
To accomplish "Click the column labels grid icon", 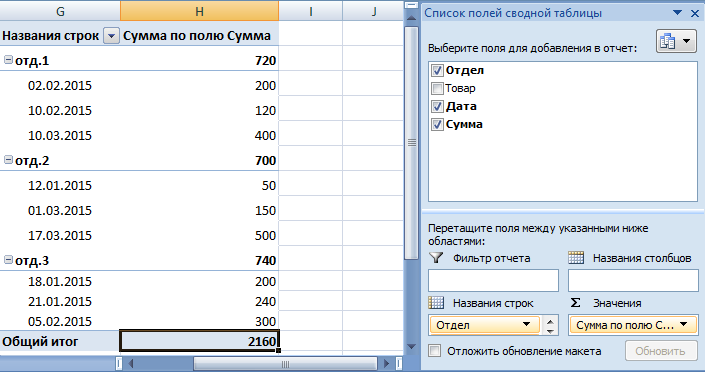I will [x=576, y=258].
